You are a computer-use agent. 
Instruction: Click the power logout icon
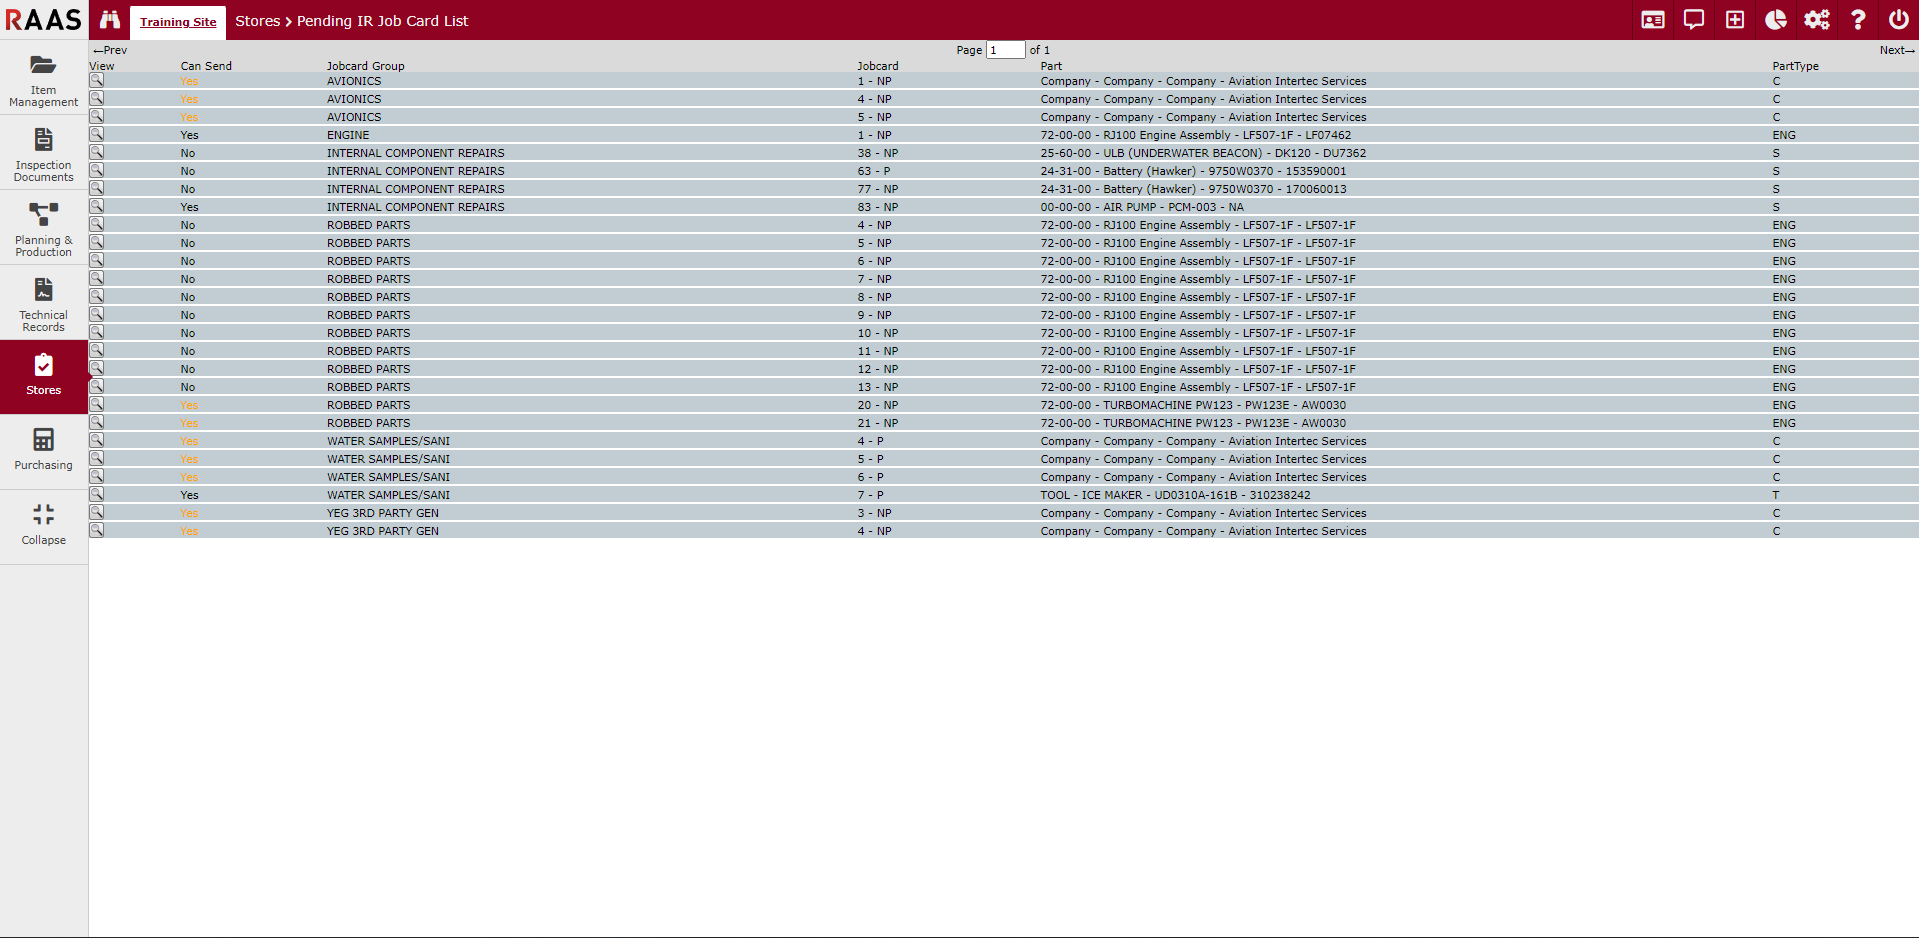(x=1898, y=20)
